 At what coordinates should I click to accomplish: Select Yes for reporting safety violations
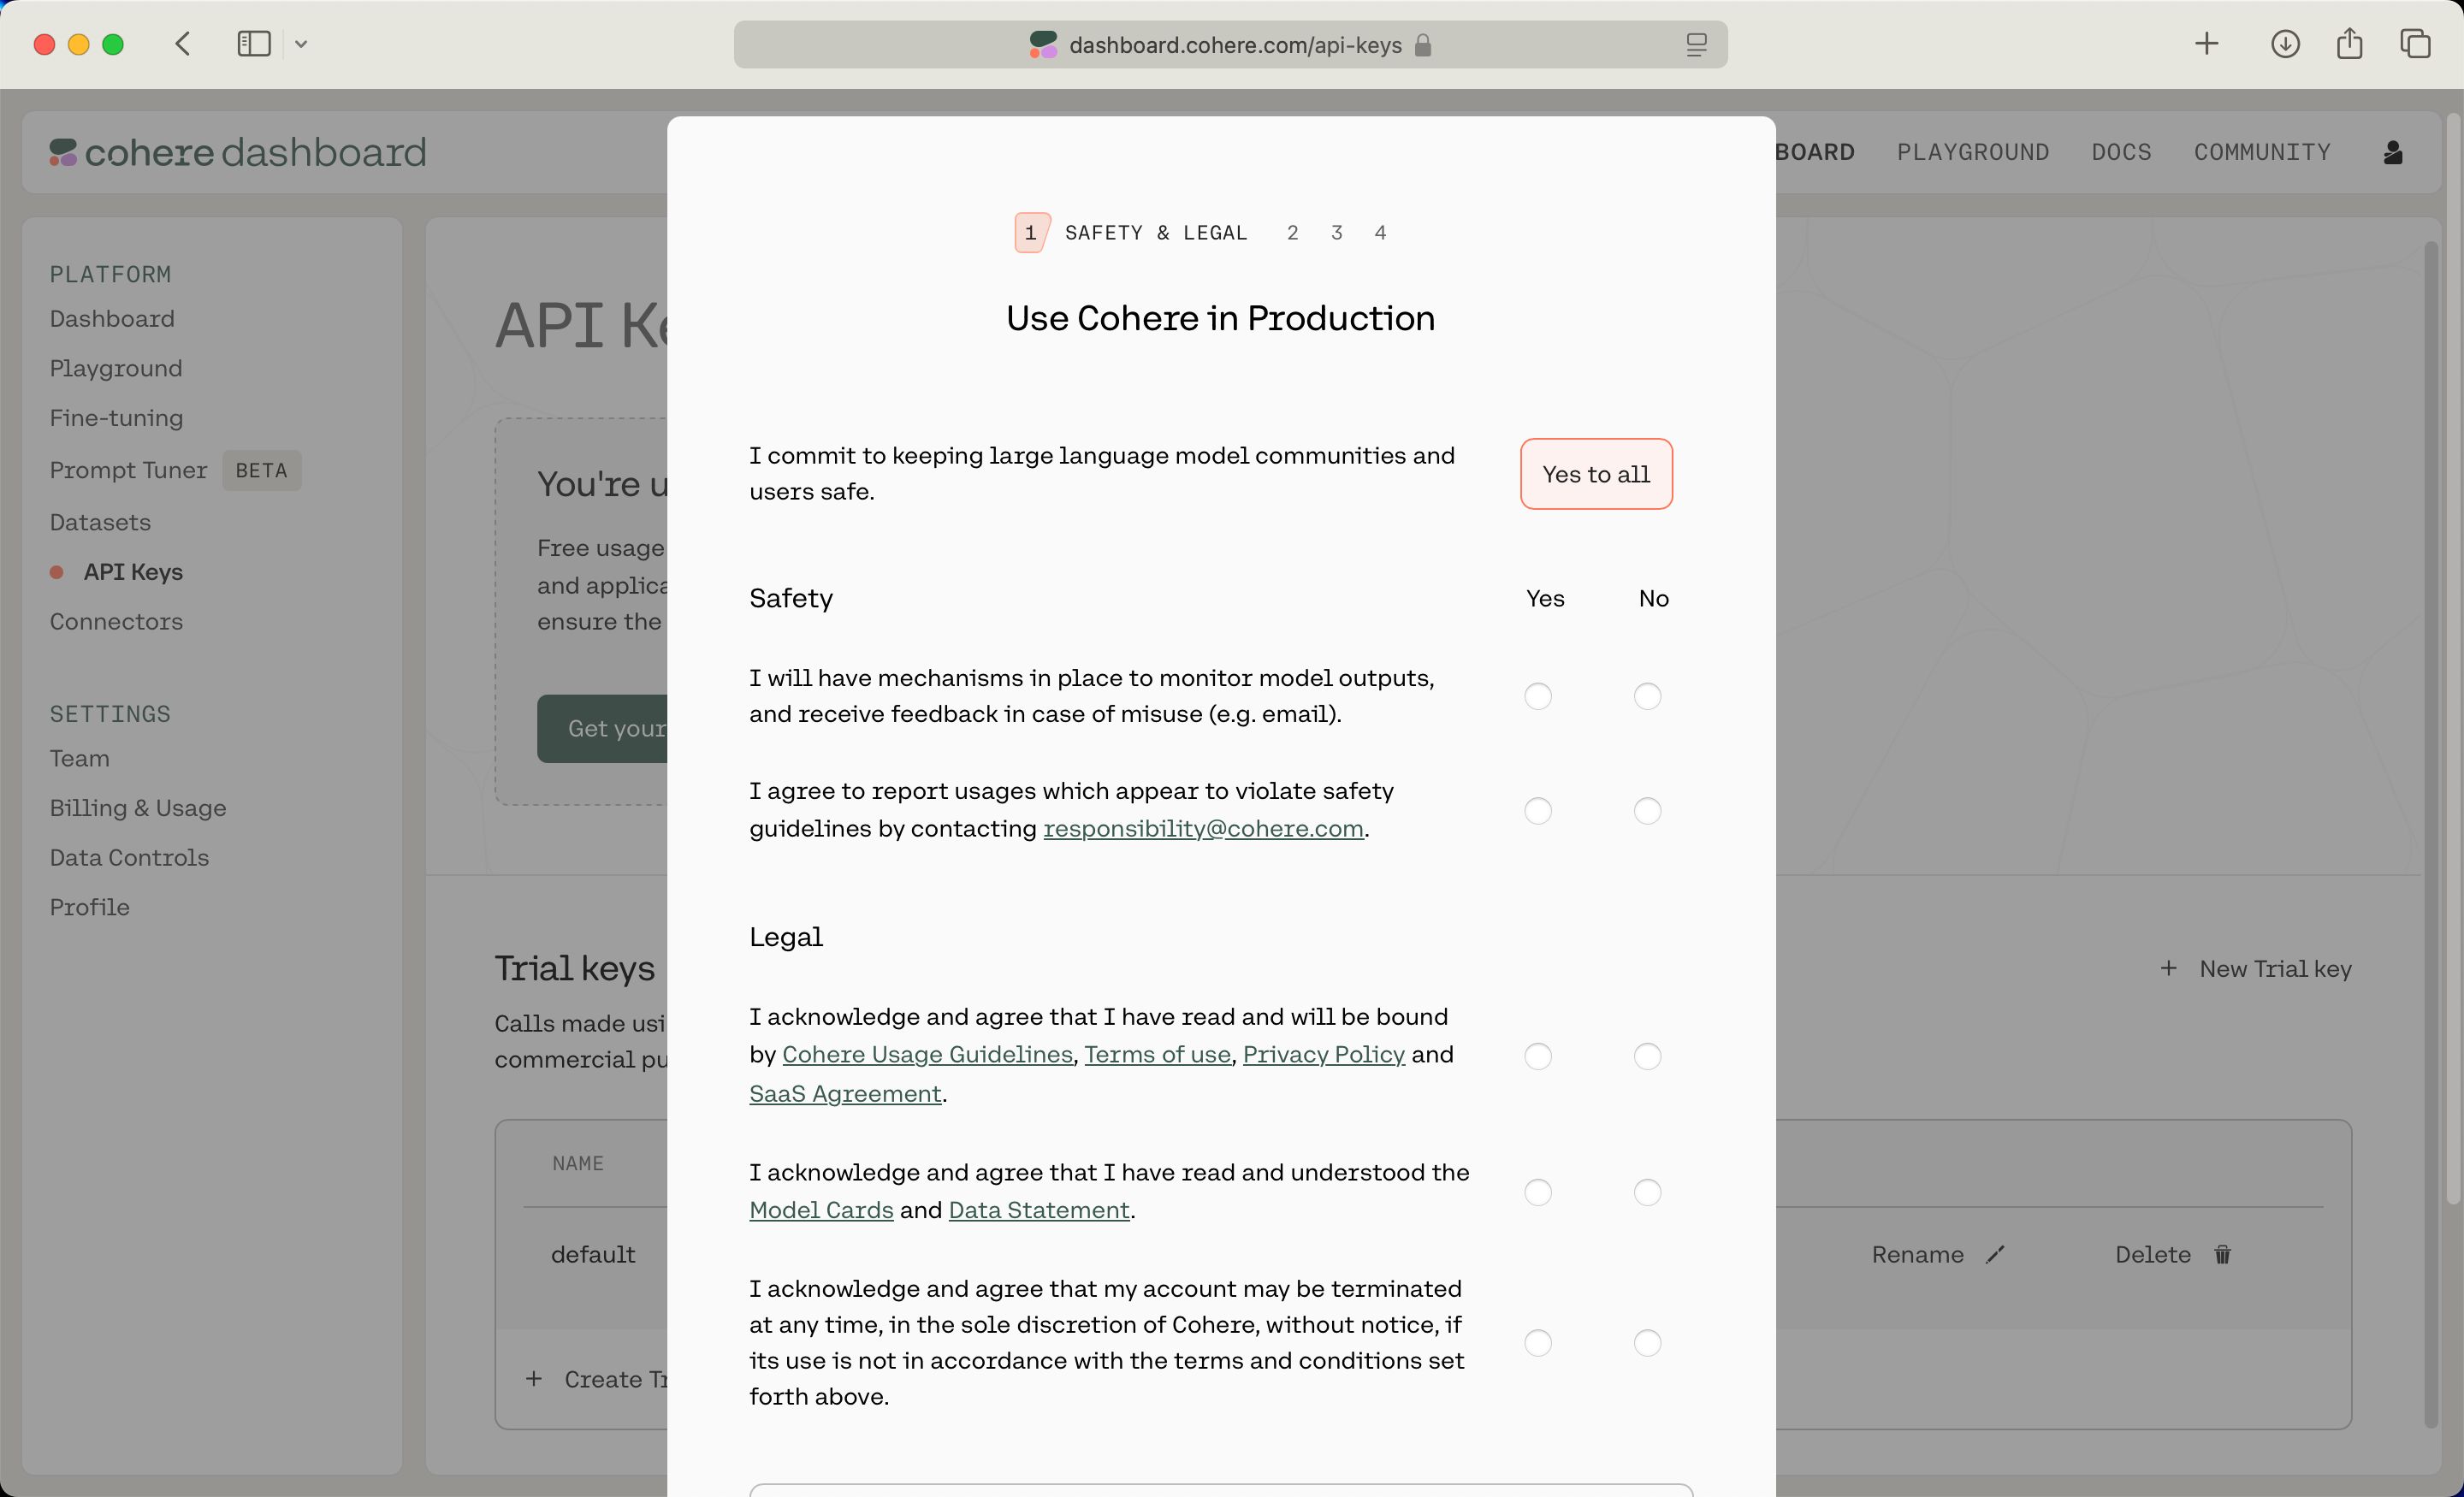[1538, 809]
